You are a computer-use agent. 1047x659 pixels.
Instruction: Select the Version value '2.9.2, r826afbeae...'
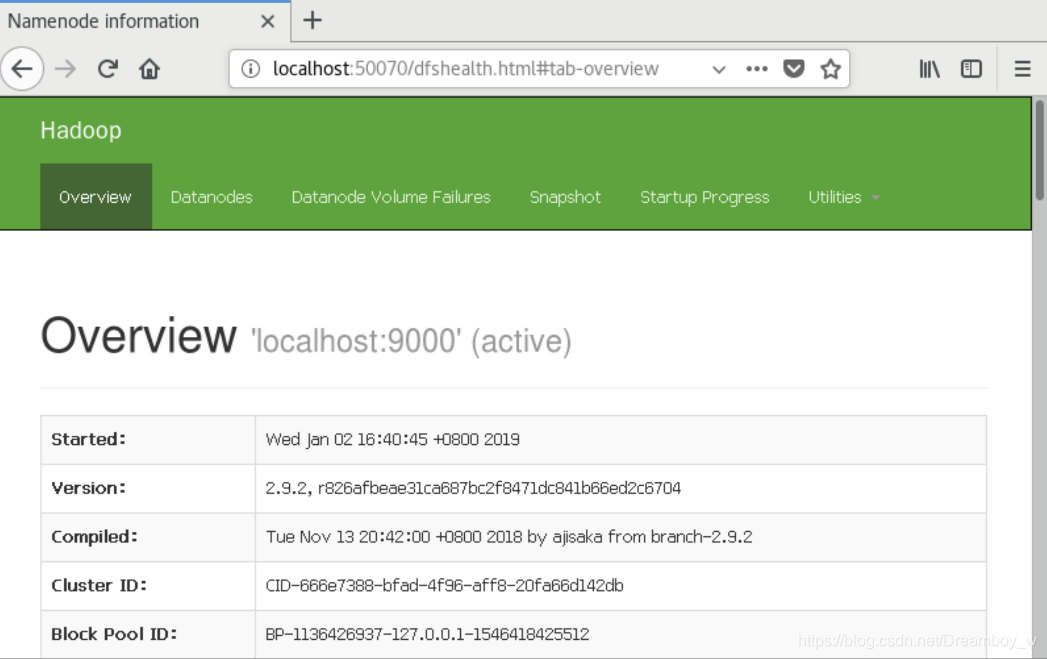point(473,488)
